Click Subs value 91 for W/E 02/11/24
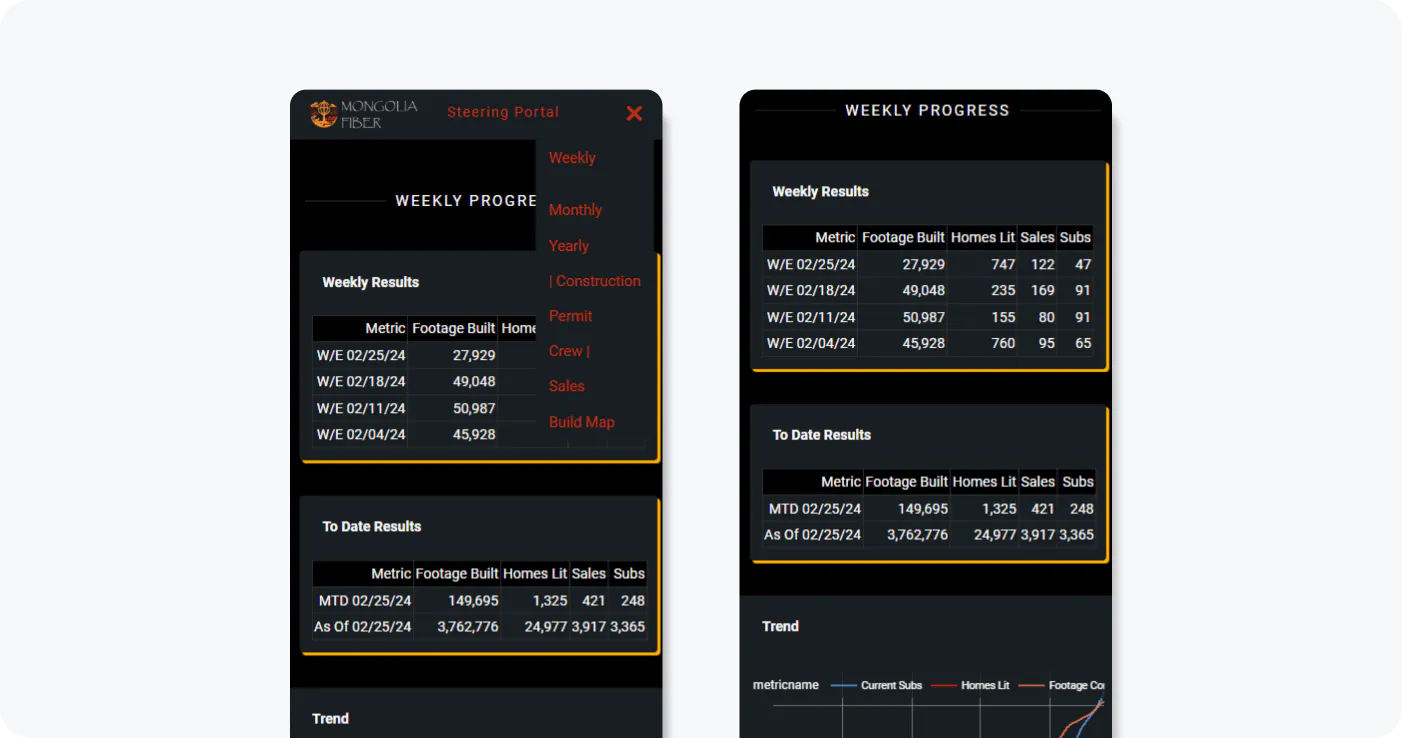Screen dimensions: 1402x738 [x=1083, y=317]
